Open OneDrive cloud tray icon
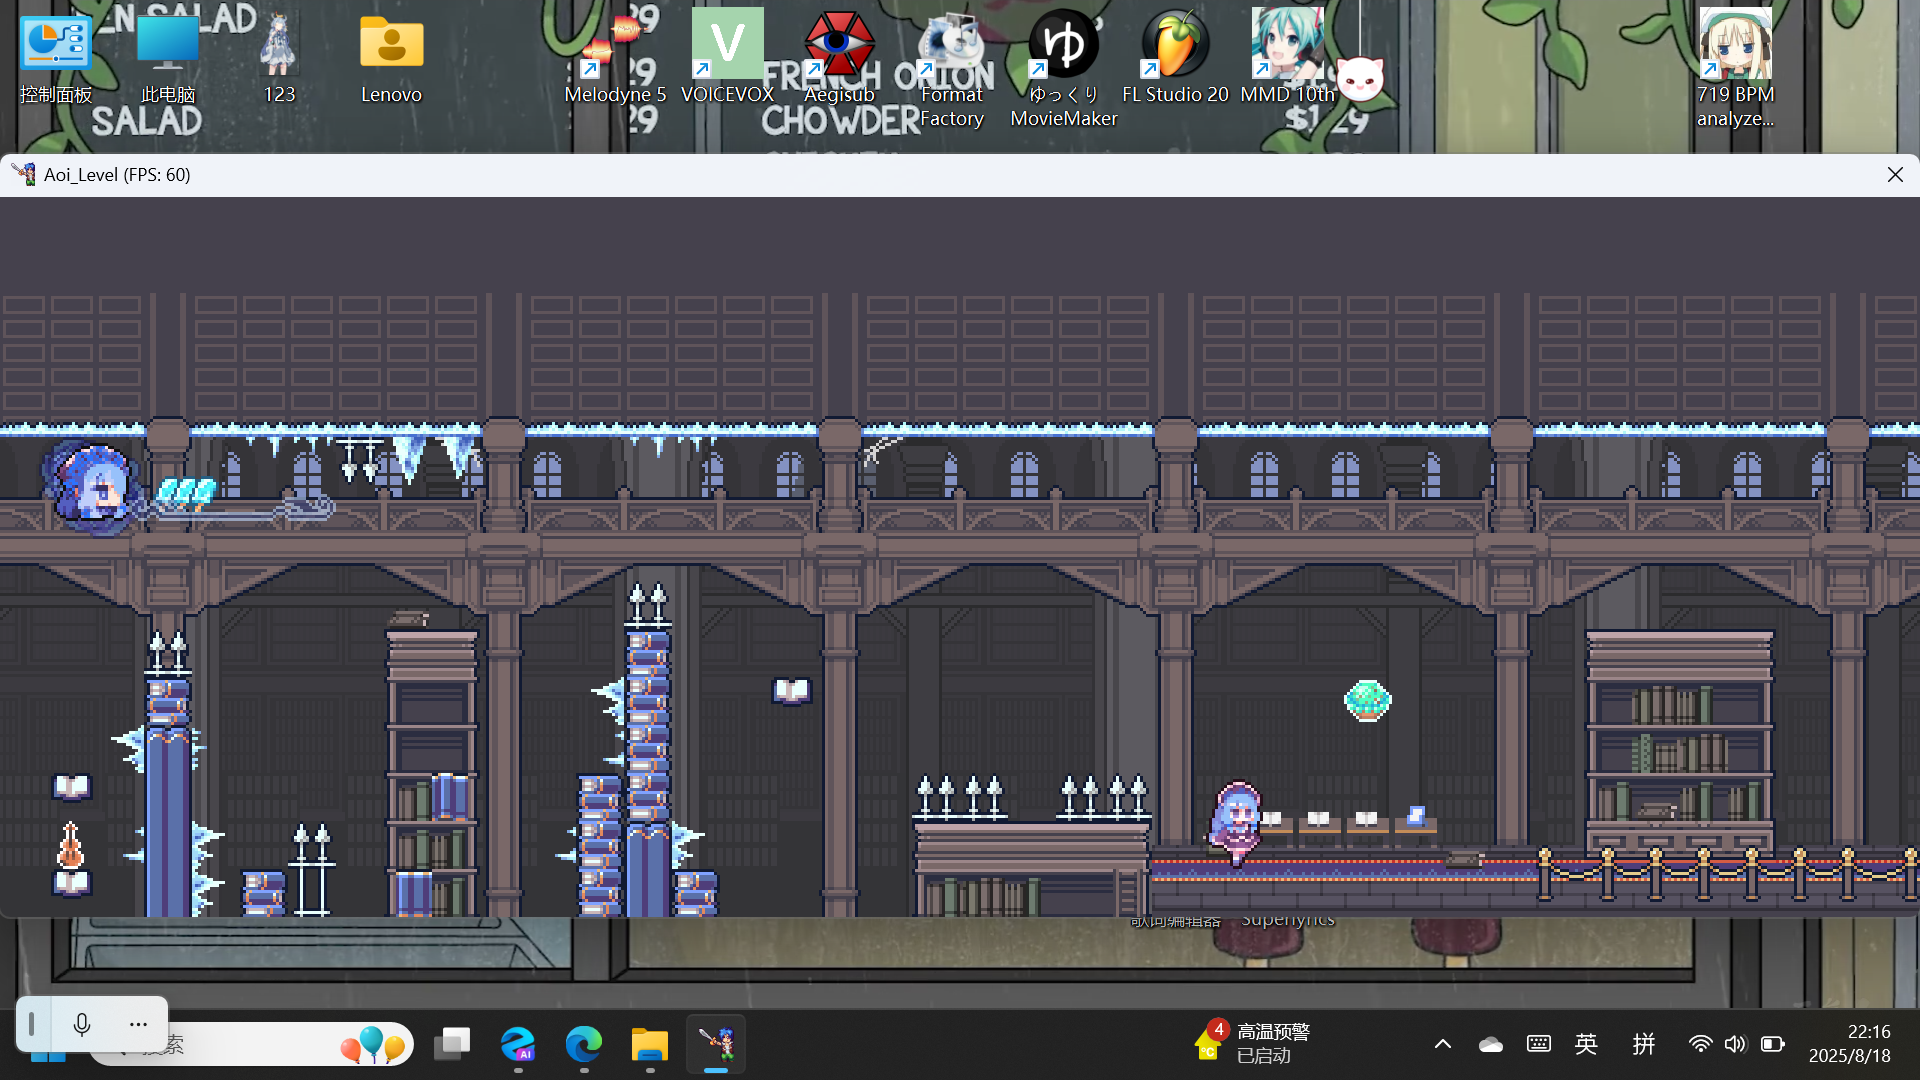The image size is (1920, 1080). 1490,1044
